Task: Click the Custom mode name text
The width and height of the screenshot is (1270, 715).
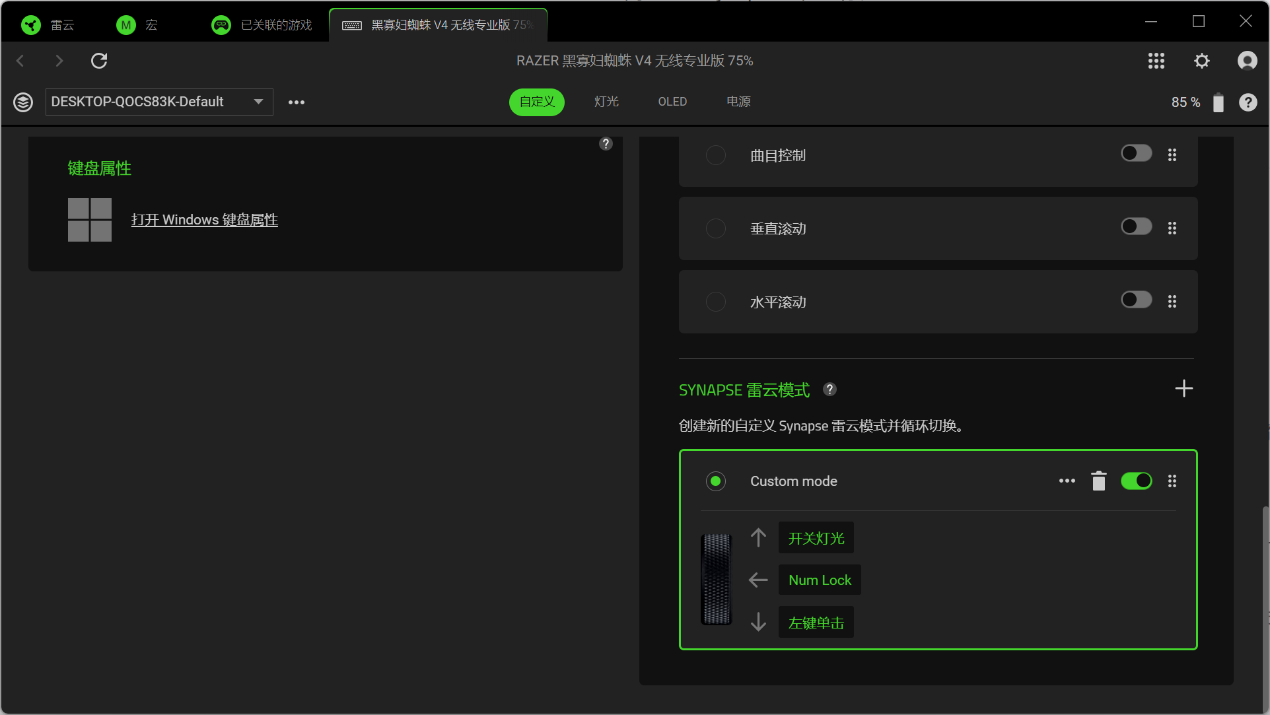Action: pyautogui.click(x=794, y=481)
